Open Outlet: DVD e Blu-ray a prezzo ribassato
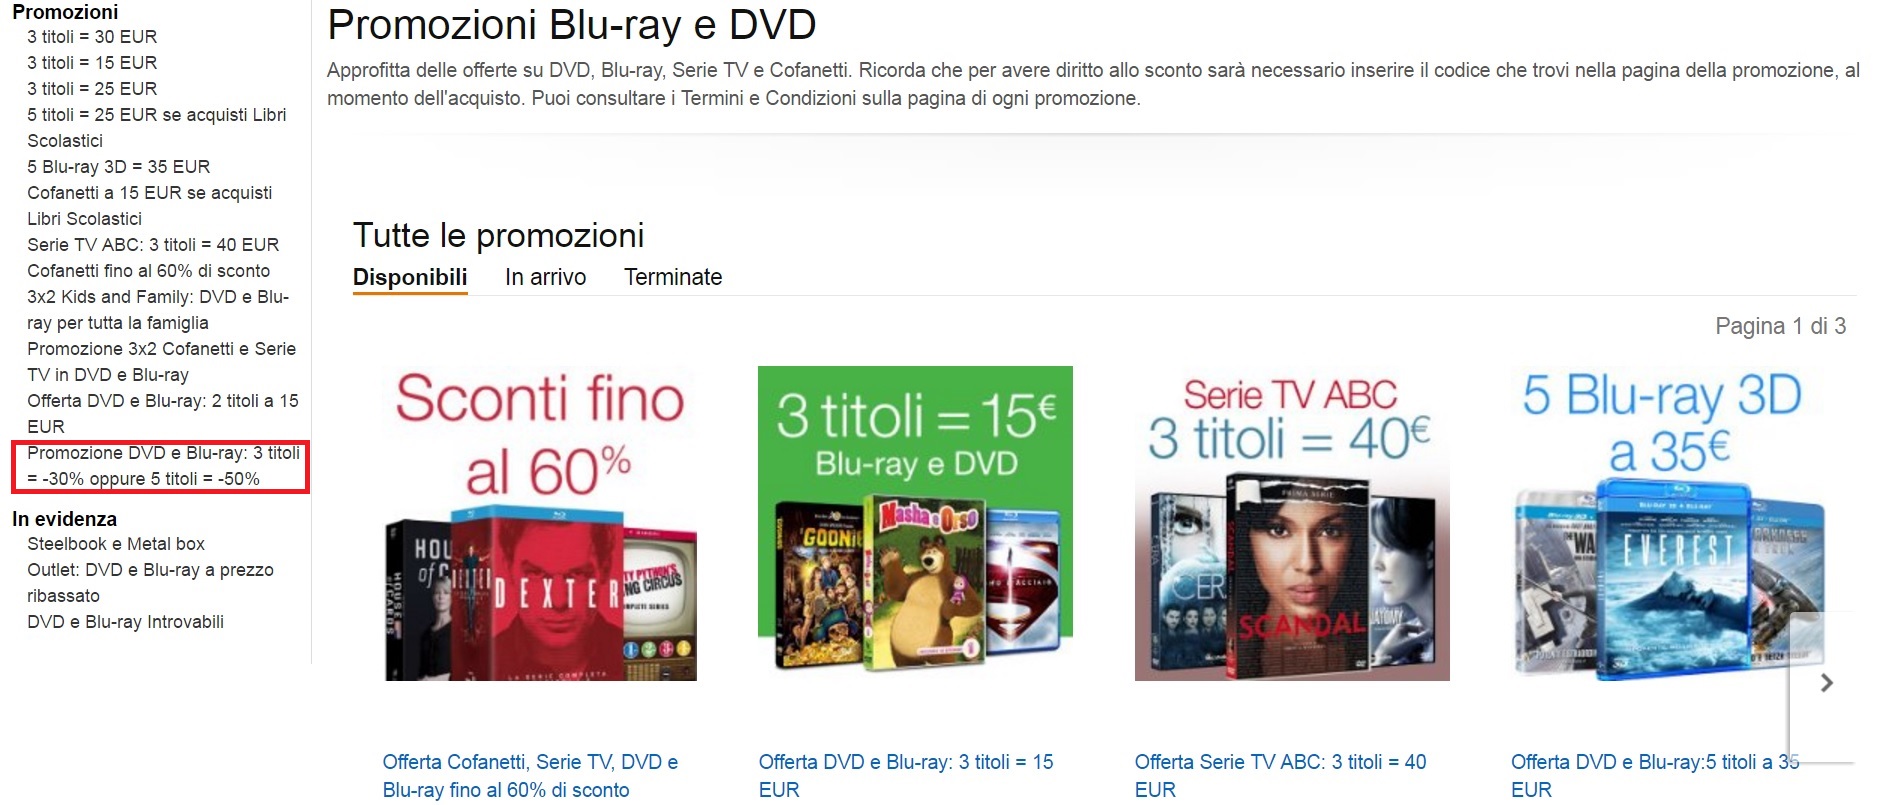Image resolution: width=1889 pixels, height=805 pixels. 150,583
